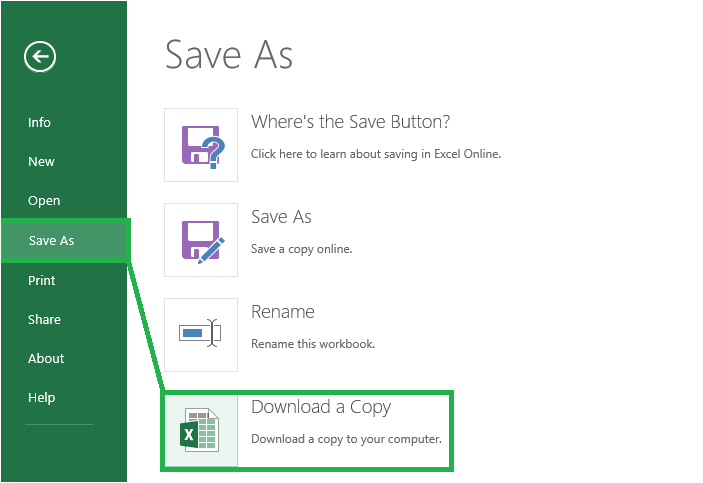703x483 pixels.
Task: Click the "Rename this workbook." text
Action: point(312,344)
